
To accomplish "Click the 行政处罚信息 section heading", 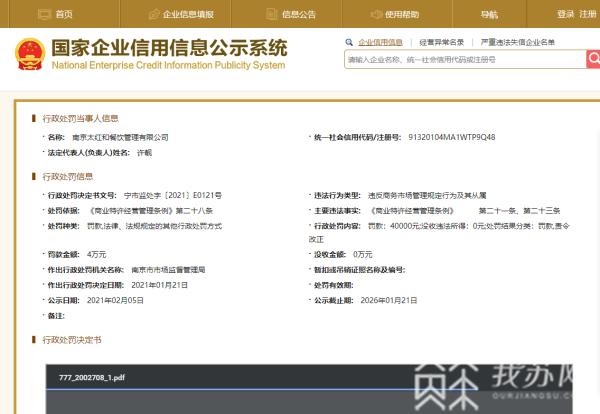I will (68, 177).
